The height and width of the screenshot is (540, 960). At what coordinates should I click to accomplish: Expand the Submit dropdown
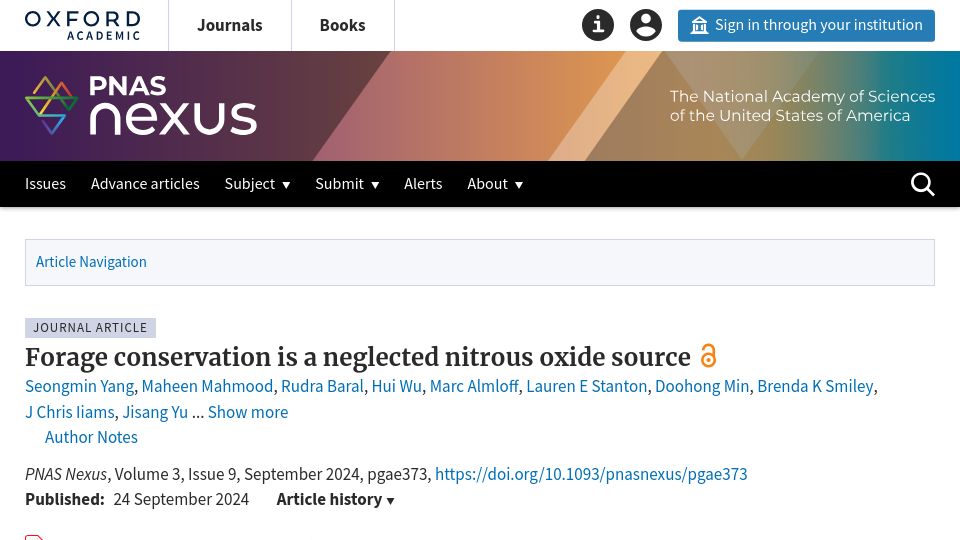[347, 184]
